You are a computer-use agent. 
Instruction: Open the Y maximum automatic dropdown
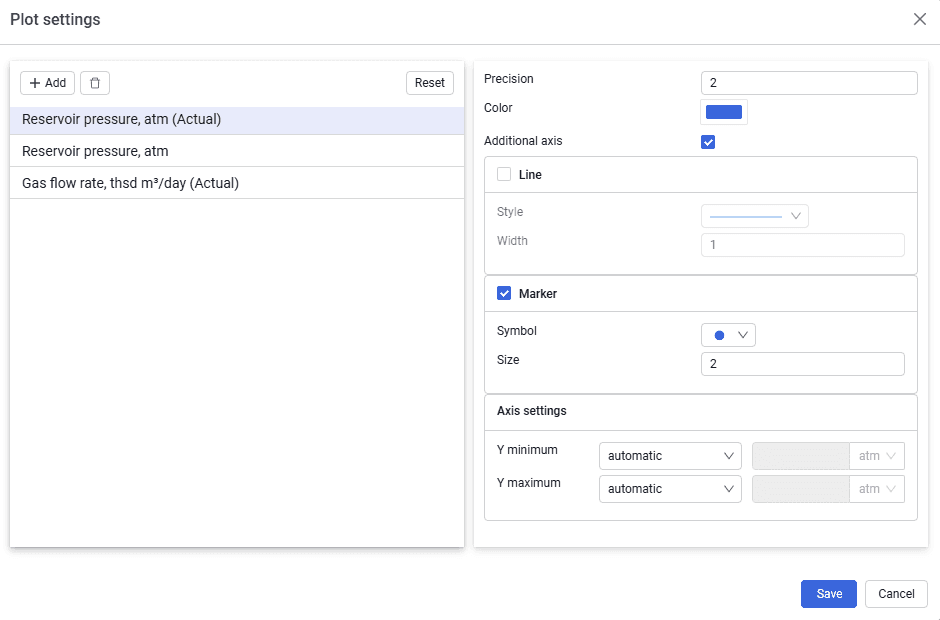(x=670, y=489)
